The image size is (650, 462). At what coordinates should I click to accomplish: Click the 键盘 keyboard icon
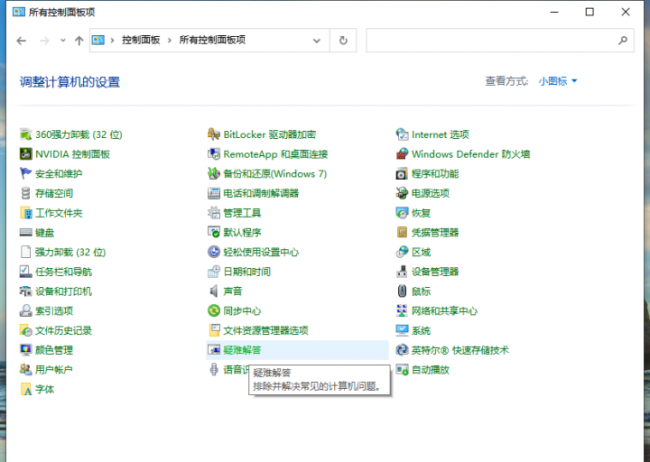pos(26,232)
